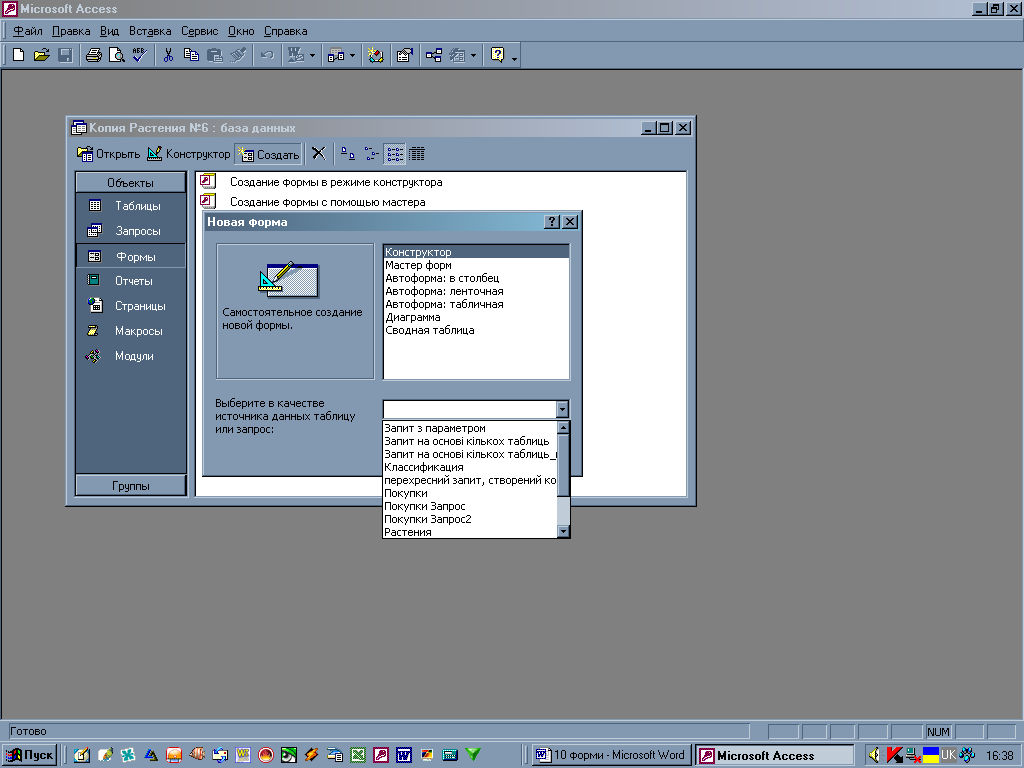Screen dimensions: 1024x768
Task: Click the Пуск start button
Action: point(30,756)
